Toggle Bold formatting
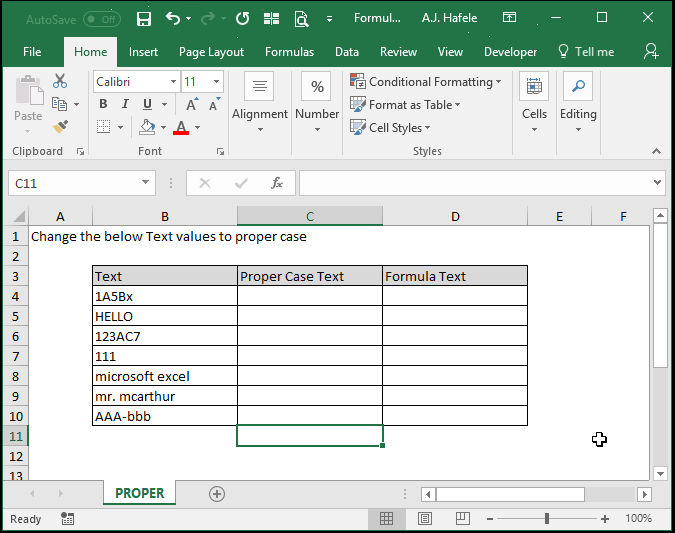 [x=103, y=104]
